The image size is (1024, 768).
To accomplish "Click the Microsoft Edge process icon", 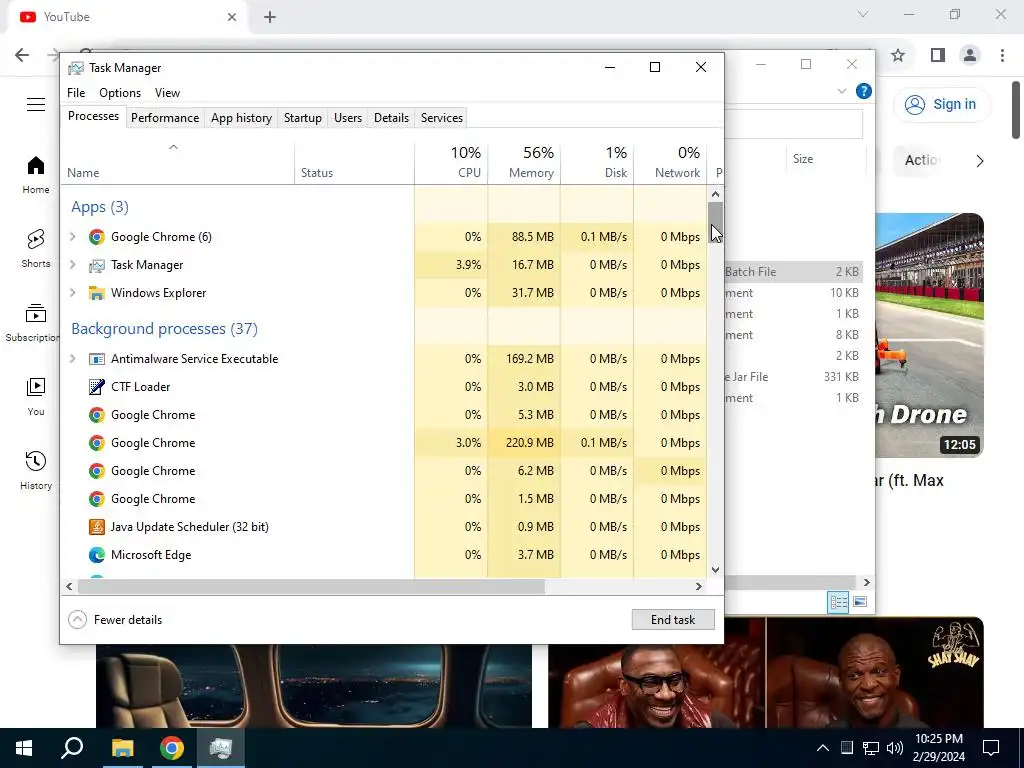I will (x=97, y=555).
